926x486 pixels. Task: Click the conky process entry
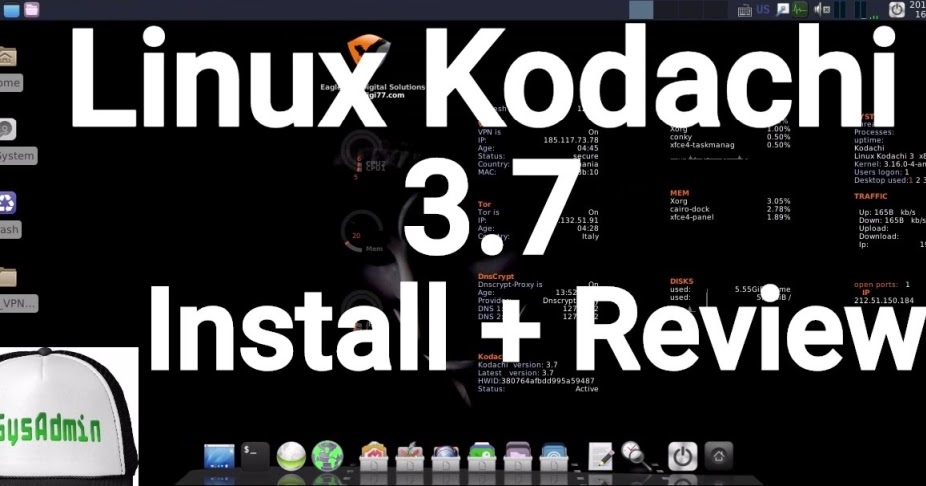coord(730,136)
